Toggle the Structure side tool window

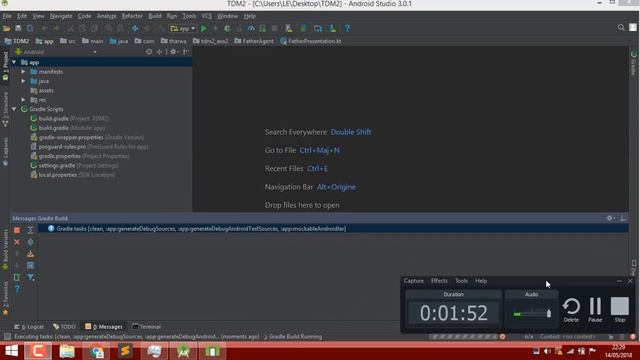tap(5, 109)
